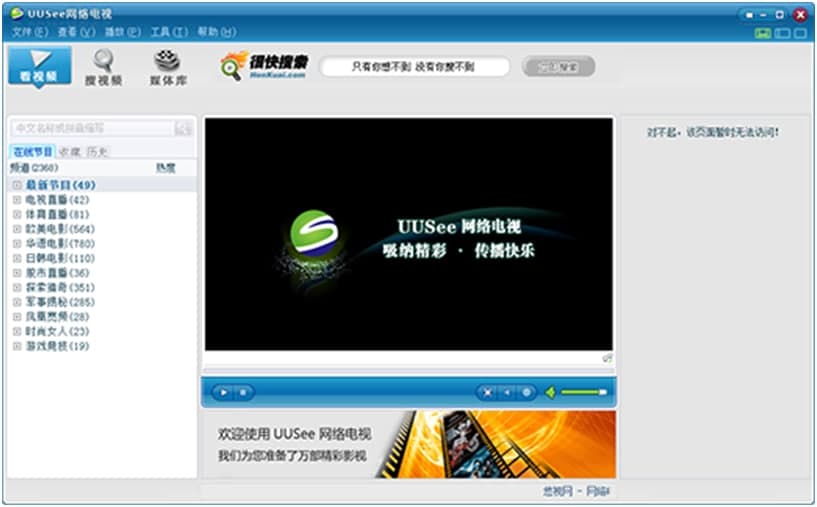817x507 pixels.
Task: Click the UUSee 网络电视 video display area
Action: coord(409,234)
